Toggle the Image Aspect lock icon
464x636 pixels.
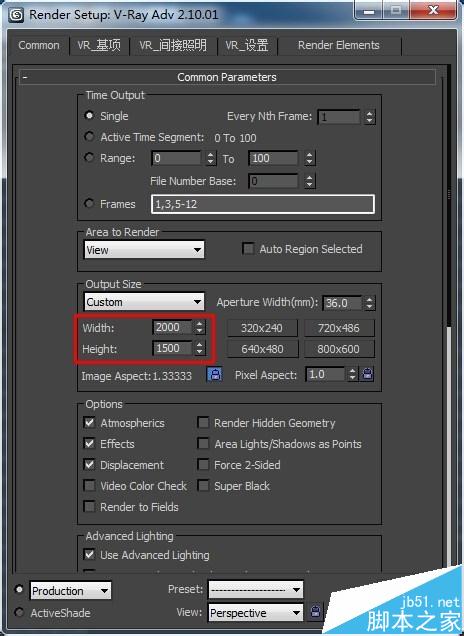pos(215,374)
